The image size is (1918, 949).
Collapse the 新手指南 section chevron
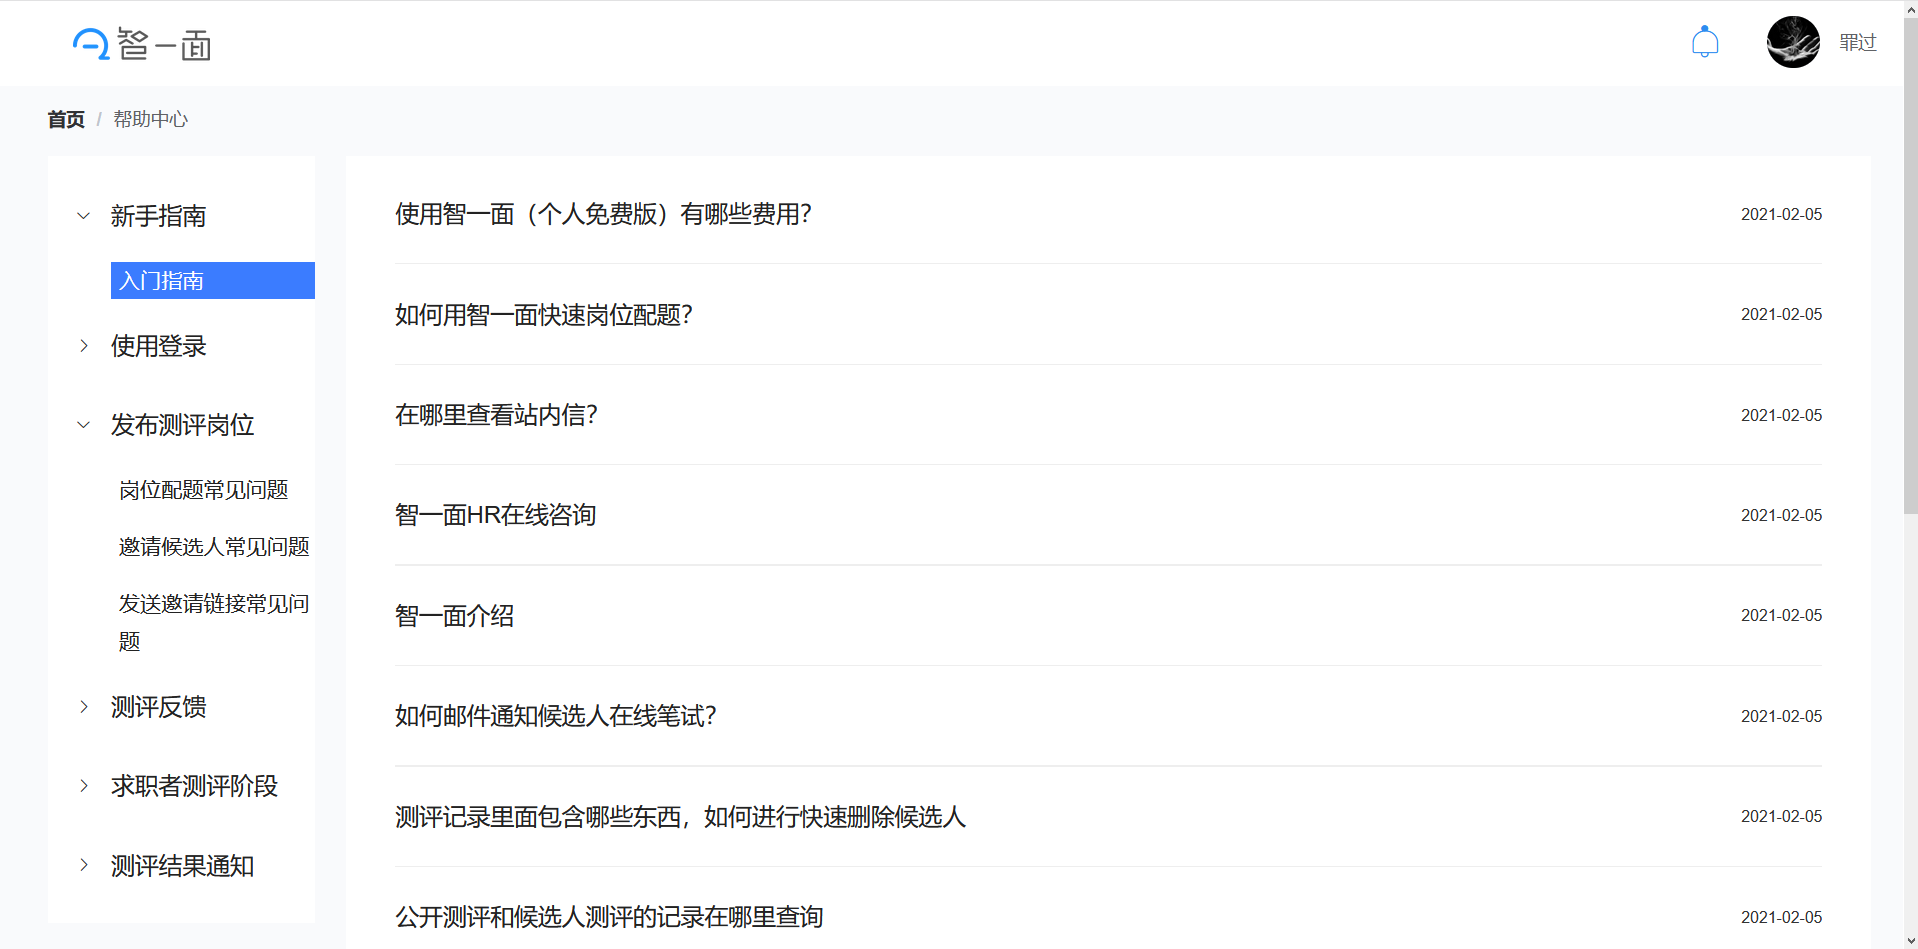click(84, 216)
